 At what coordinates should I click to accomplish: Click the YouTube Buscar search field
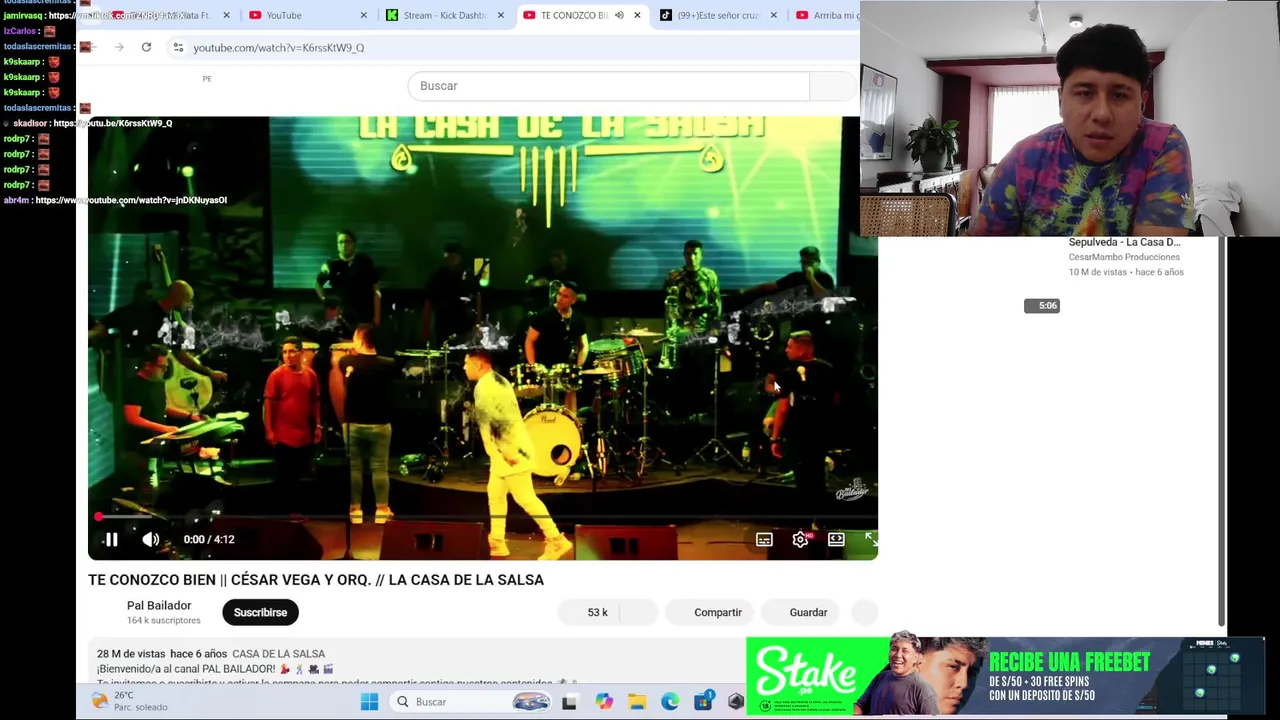click(608, 86)
